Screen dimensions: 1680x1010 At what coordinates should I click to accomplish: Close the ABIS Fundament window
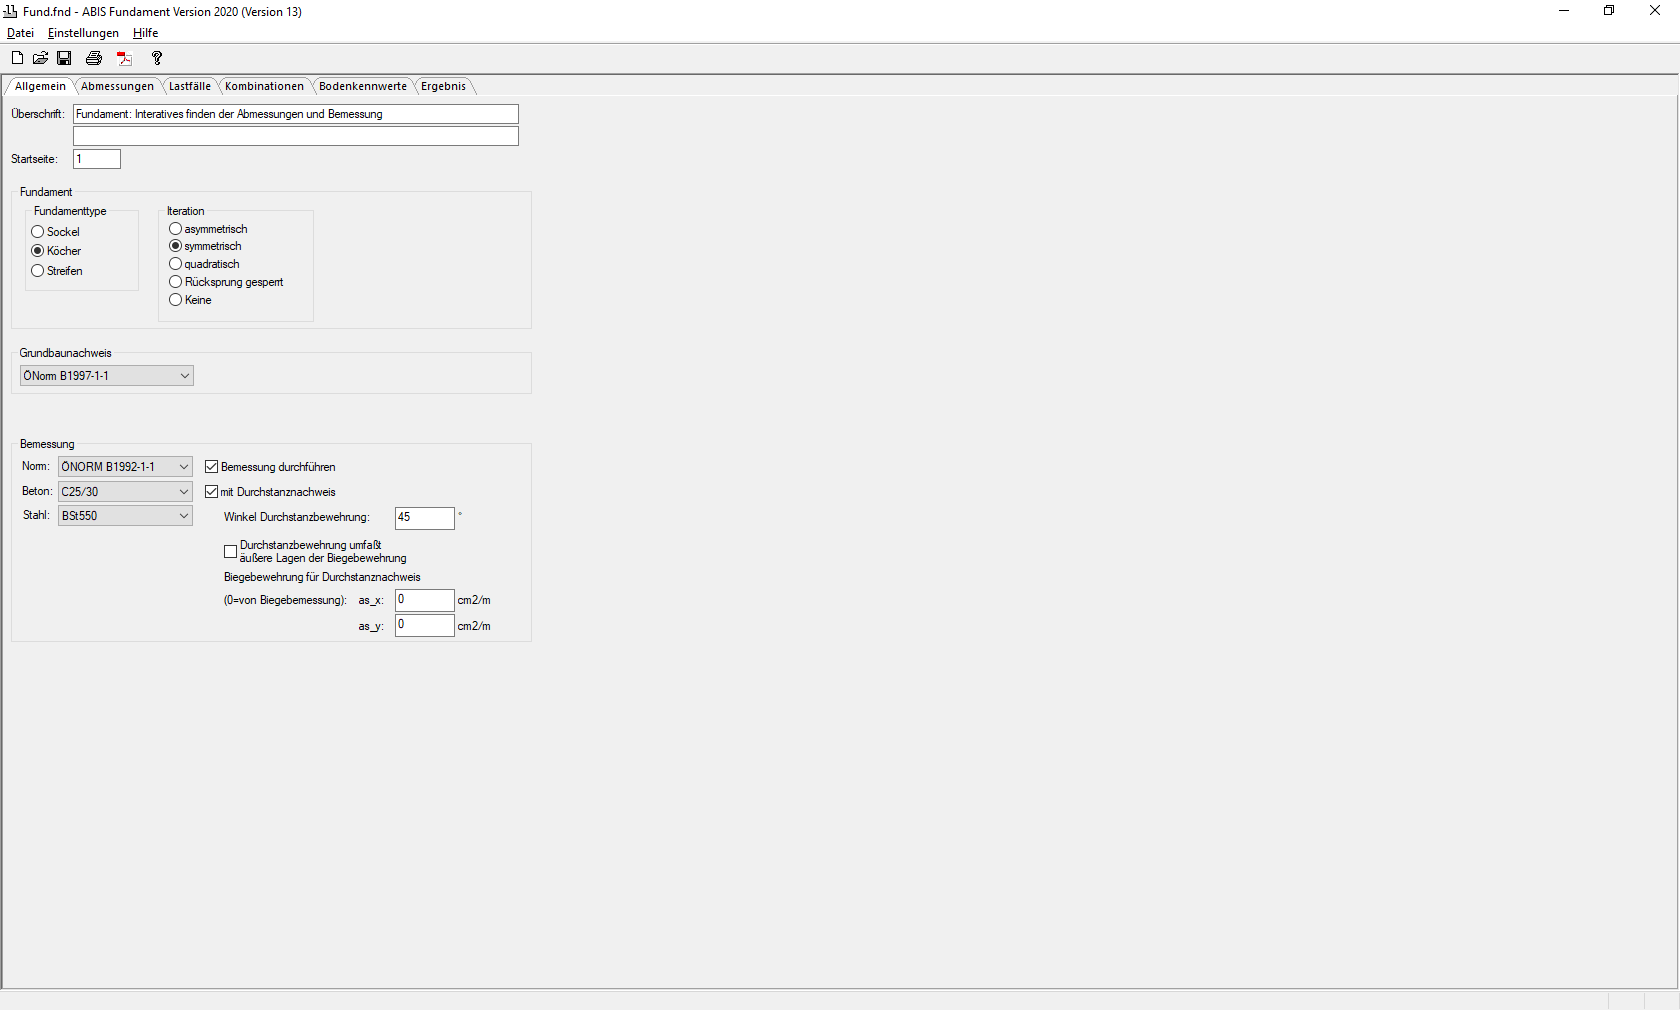coord(1655,11)
